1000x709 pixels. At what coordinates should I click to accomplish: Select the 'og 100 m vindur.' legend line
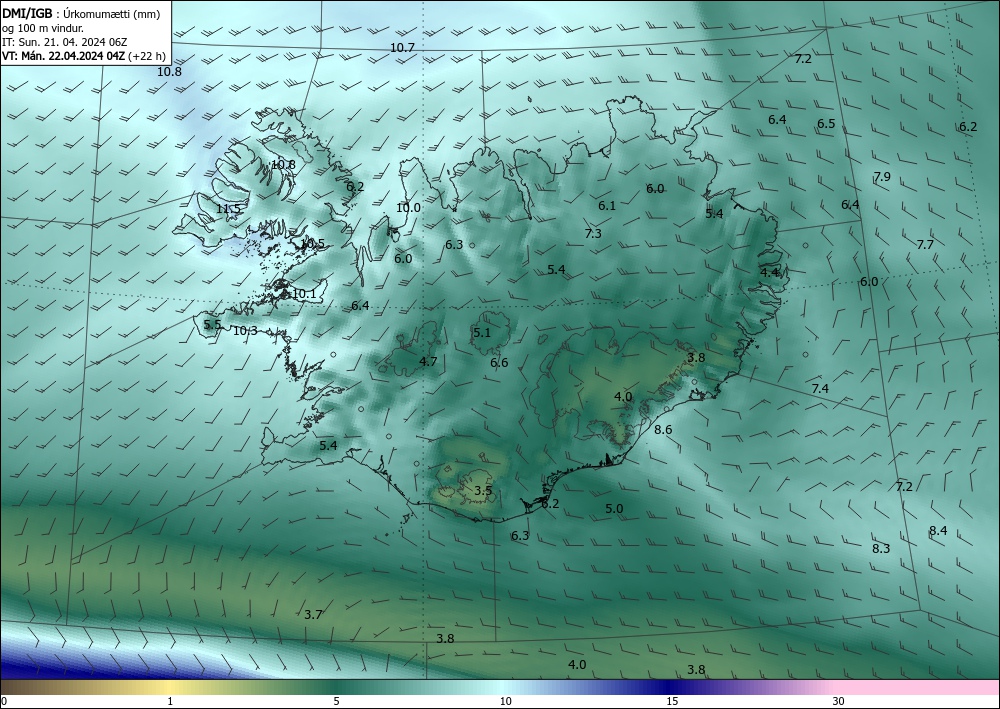click(43, 28)
